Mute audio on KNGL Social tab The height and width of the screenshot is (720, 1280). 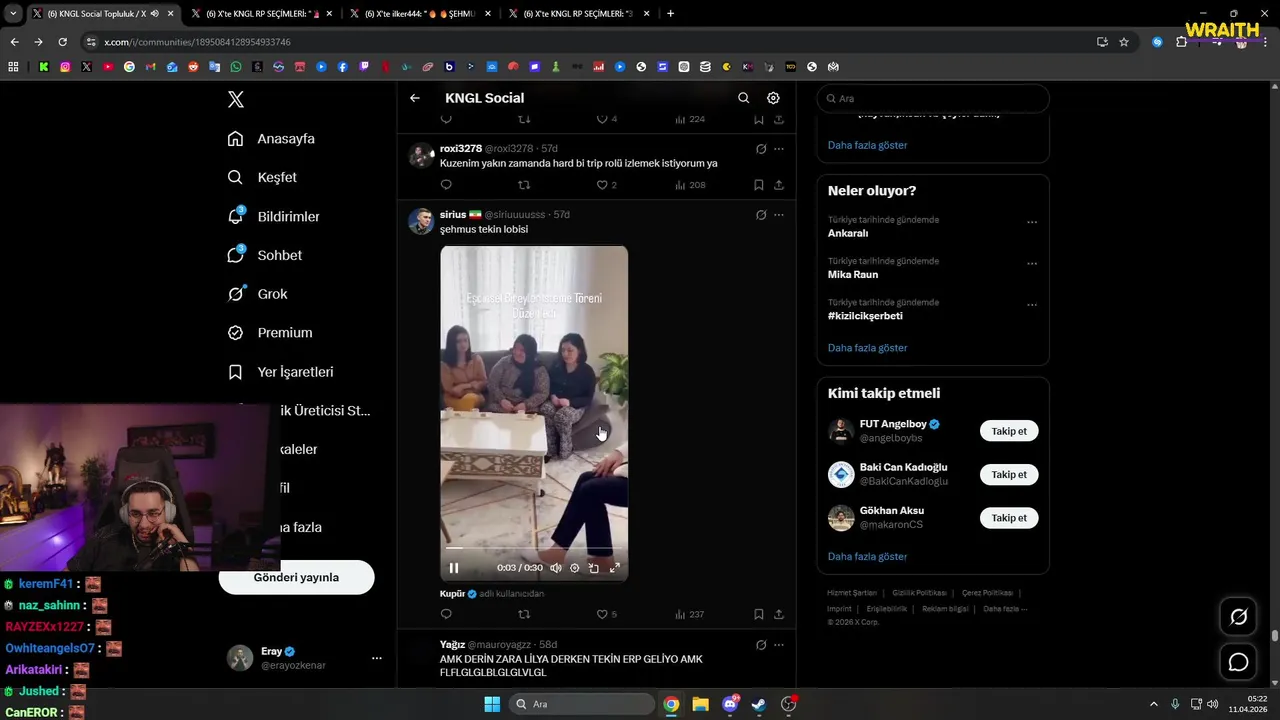[154, 14]
